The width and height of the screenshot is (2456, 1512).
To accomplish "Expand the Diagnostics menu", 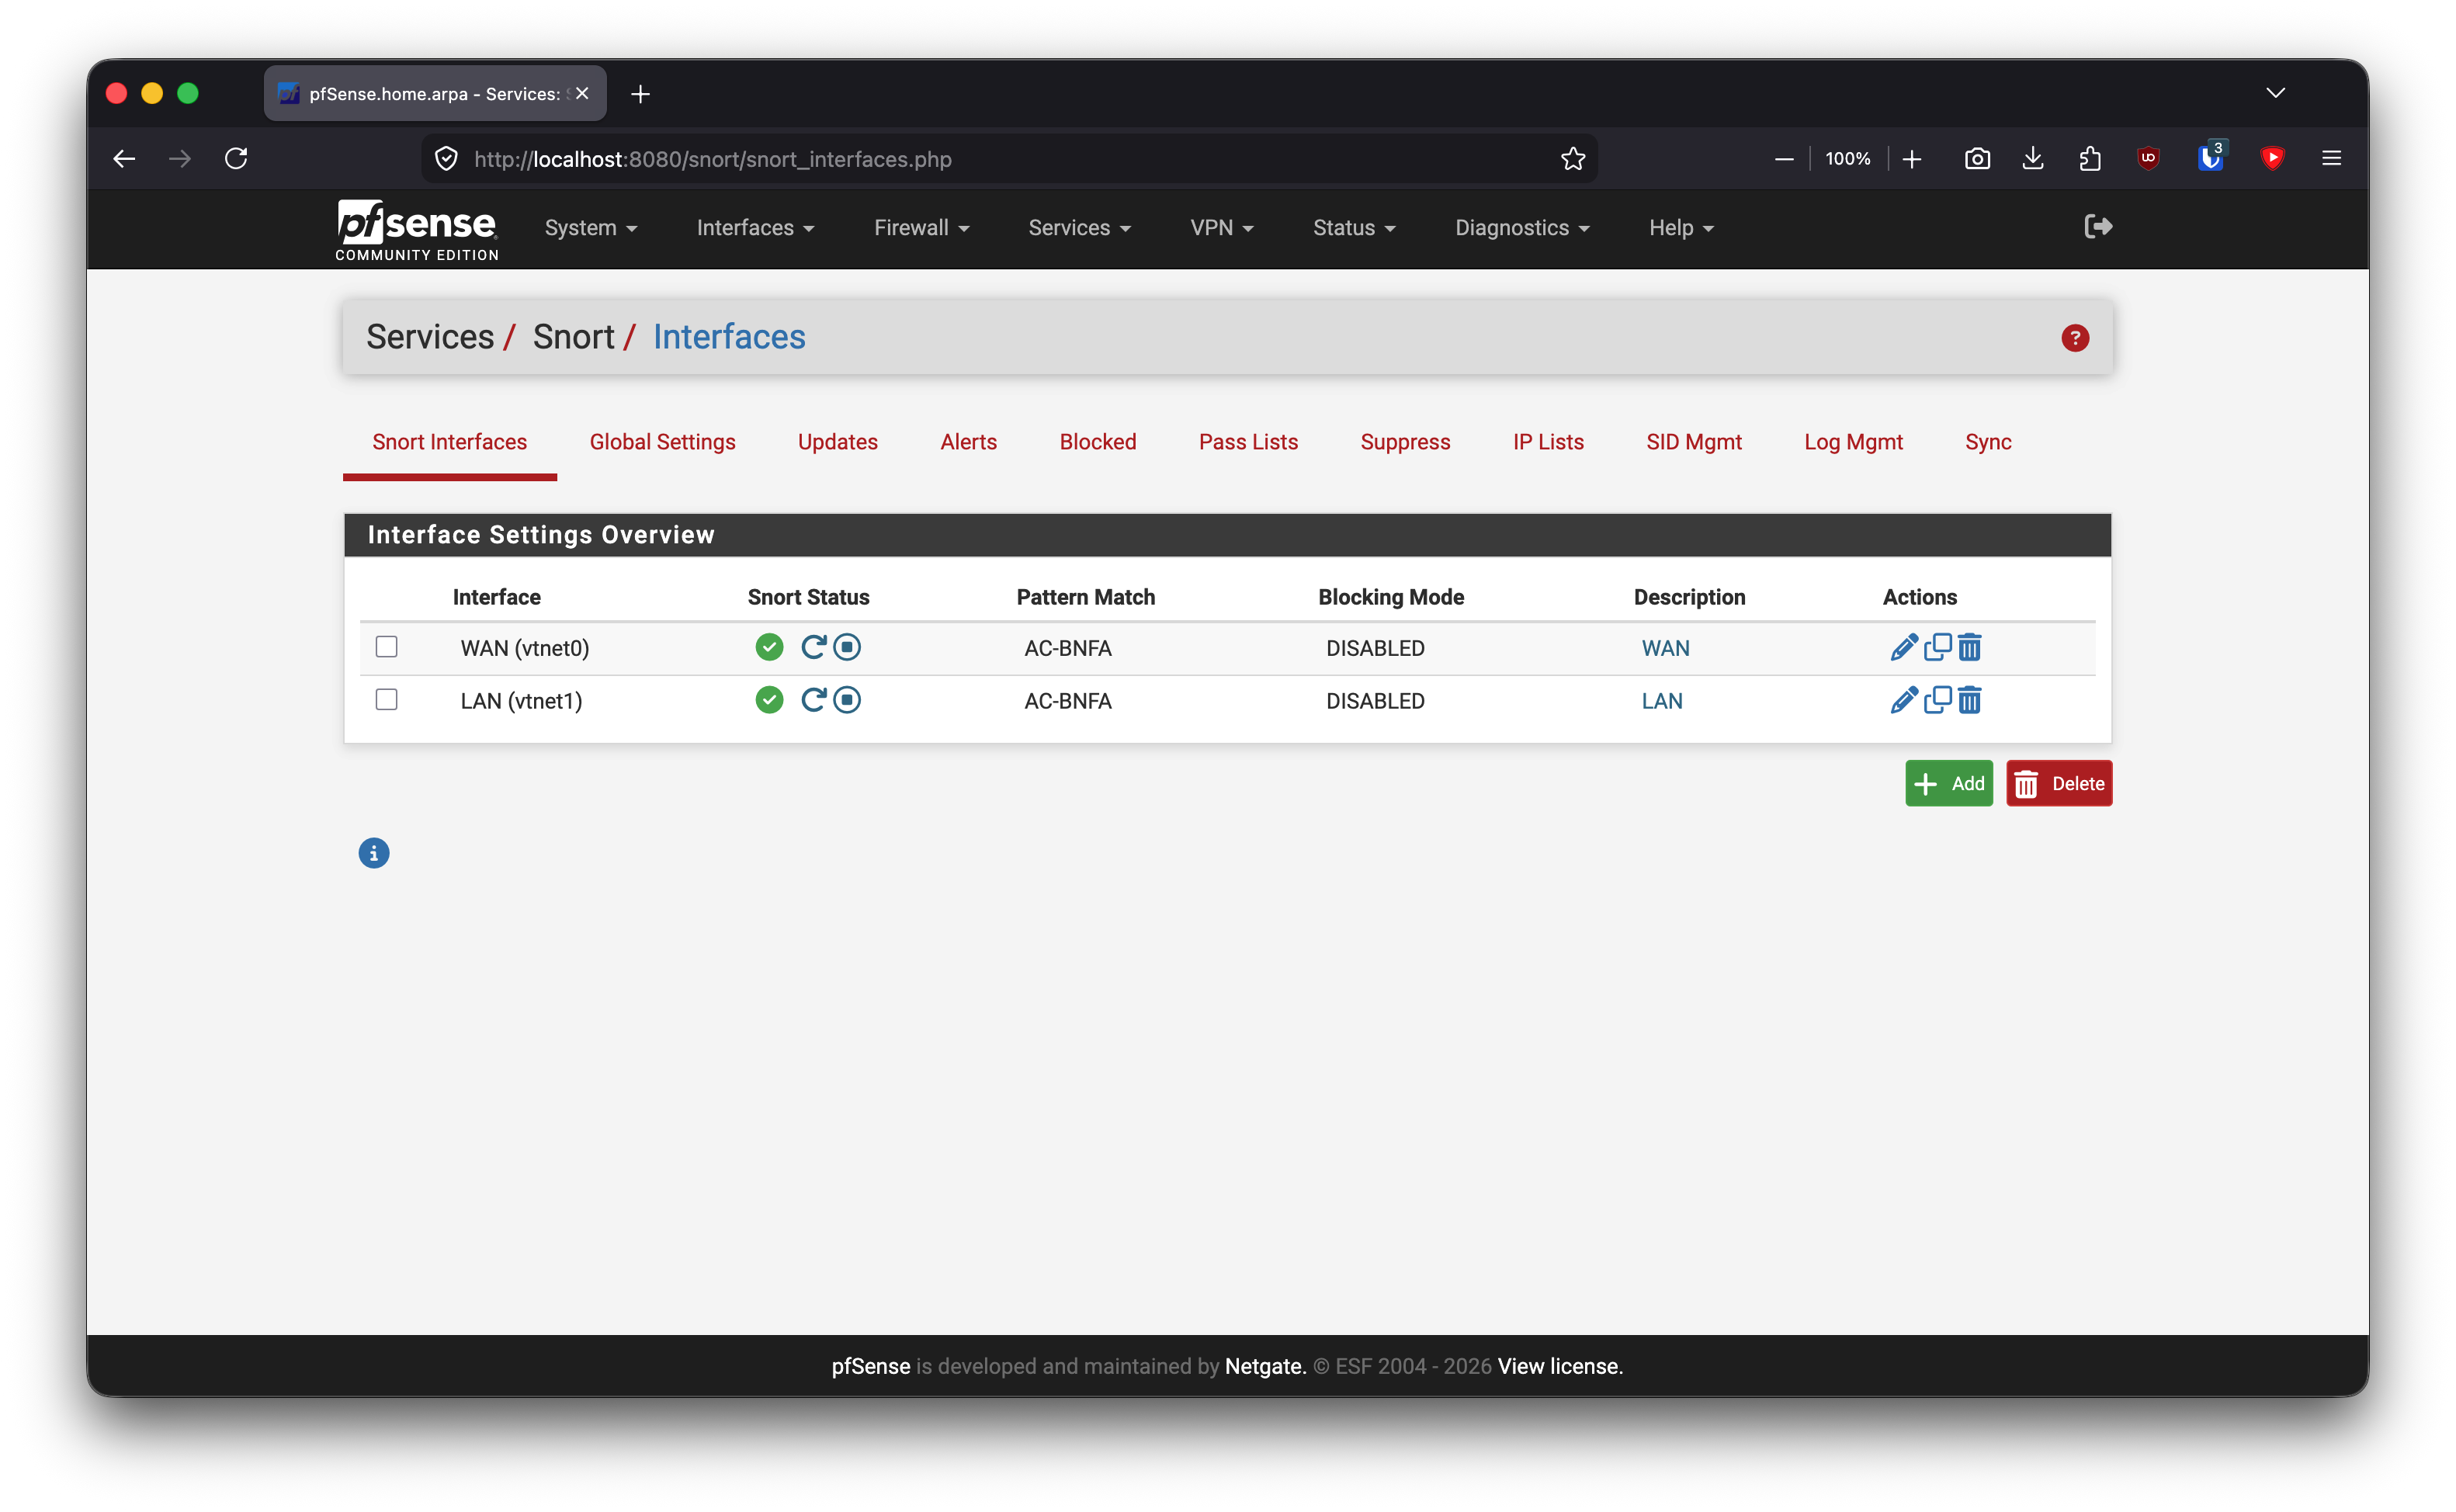I will click(1522, 228).
